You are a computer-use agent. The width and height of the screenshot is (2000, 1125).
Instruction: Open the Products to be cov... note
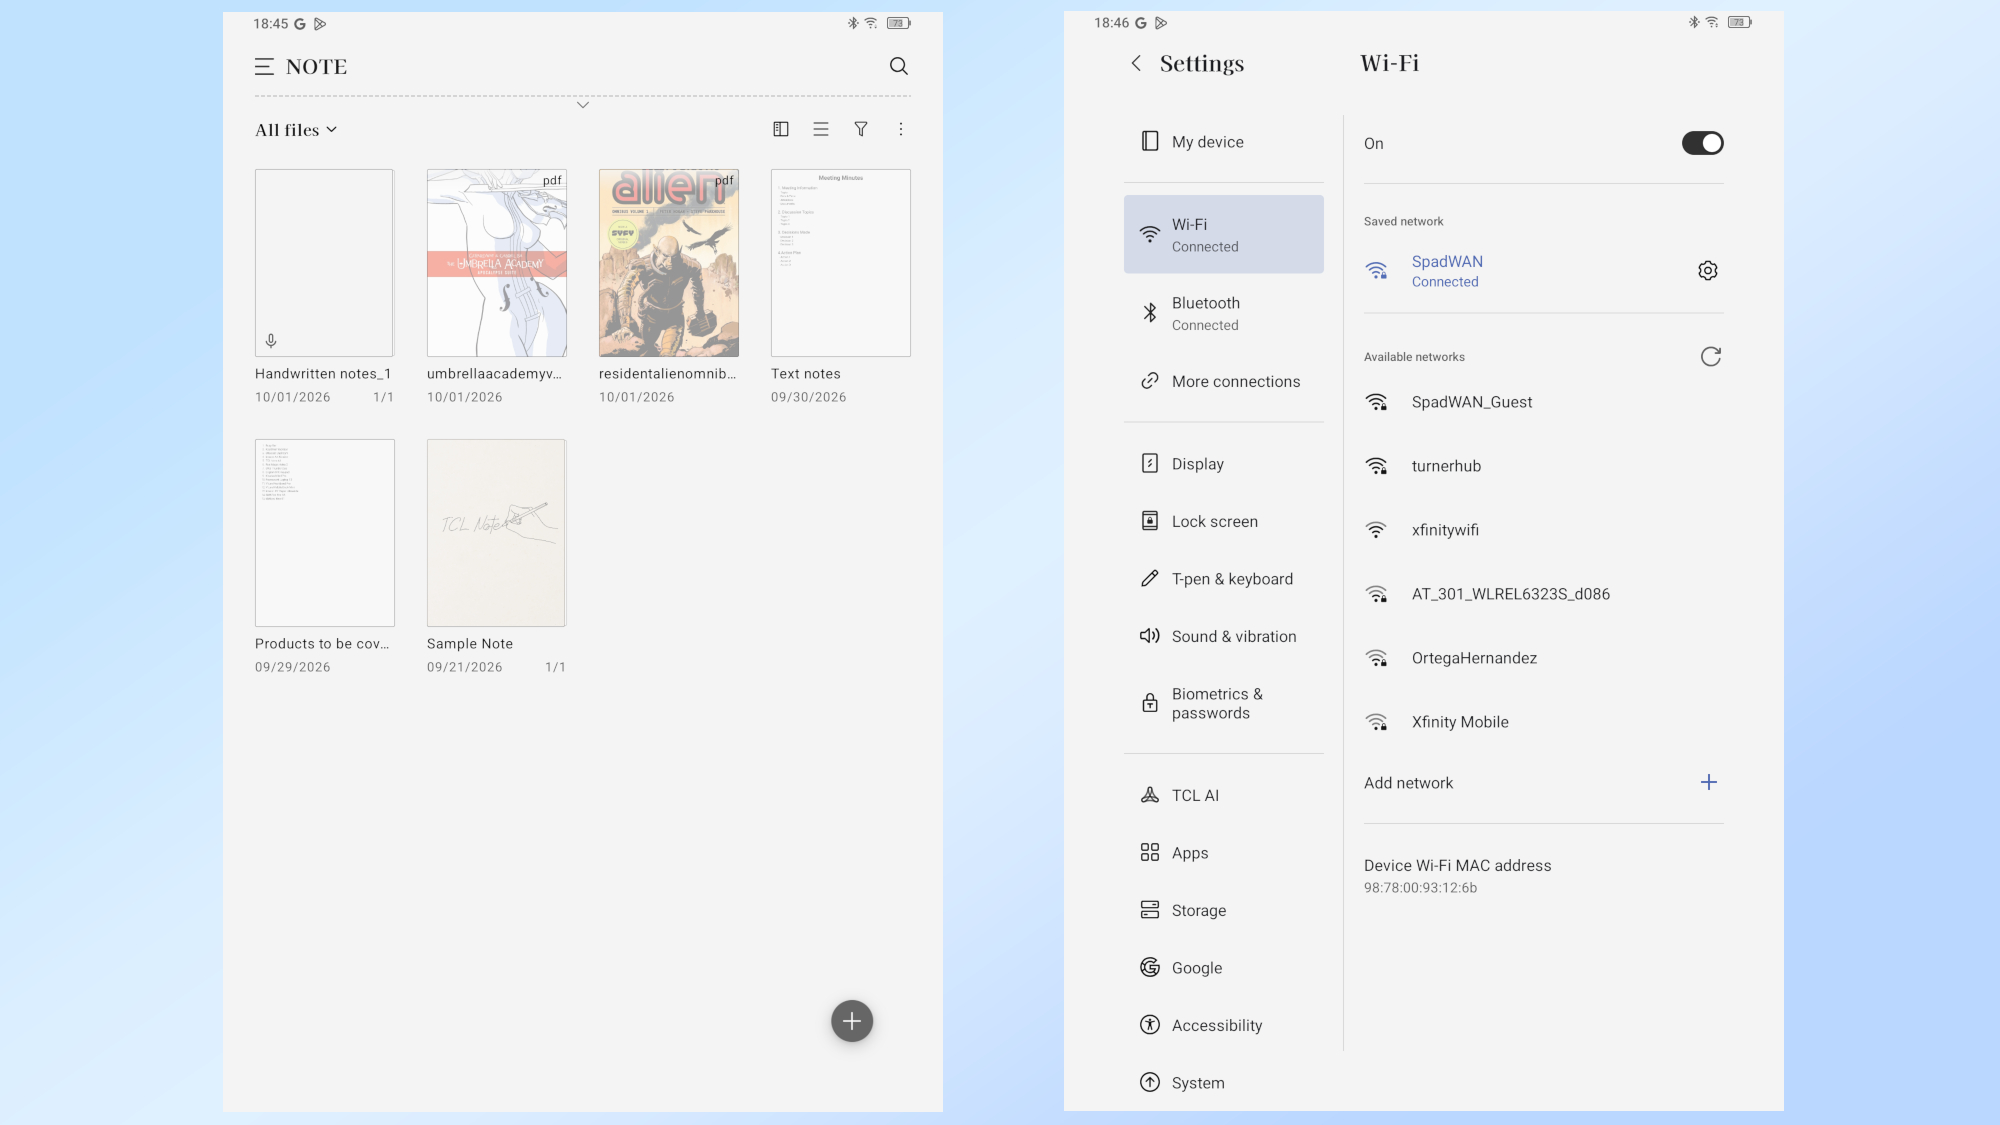tap(325, 533)
